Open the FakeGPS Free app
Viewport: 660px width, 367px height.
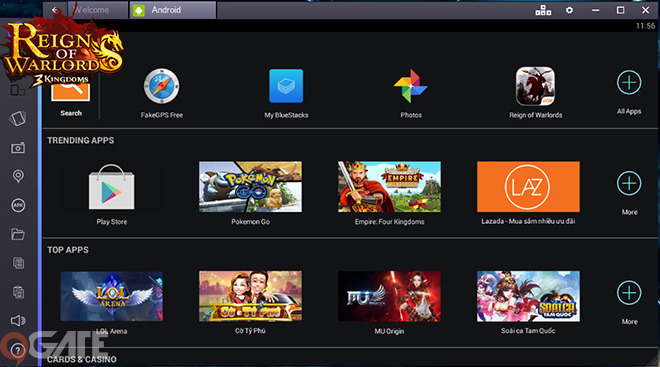pos(162,86)
